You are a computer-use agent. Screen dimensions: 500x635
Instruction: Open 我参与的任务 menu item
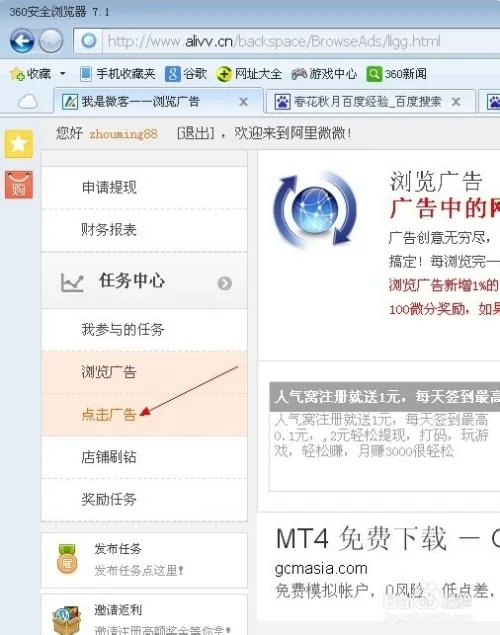(x=144, y=330)
